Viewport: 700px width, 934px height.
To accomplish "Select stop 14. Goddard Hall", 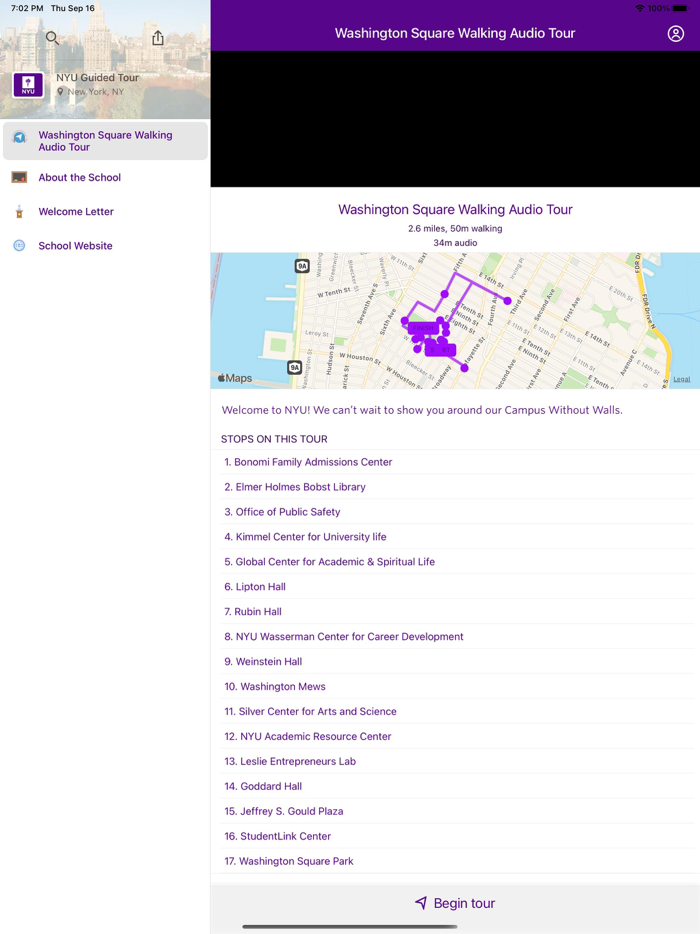I will pos(455,786).
